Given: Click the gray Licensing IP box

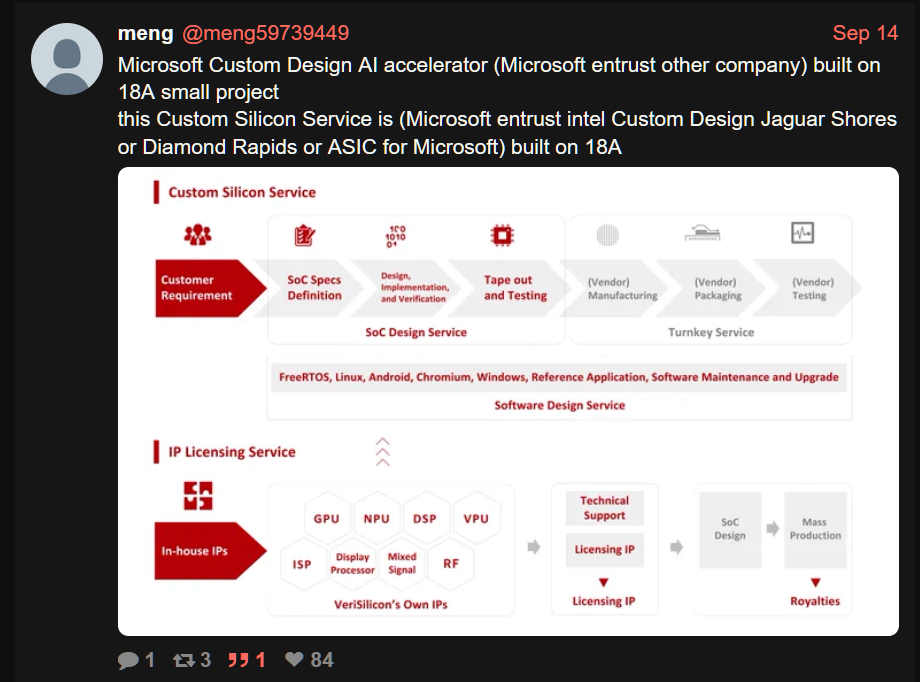Looking at the screenshot, I should [604, 549].
